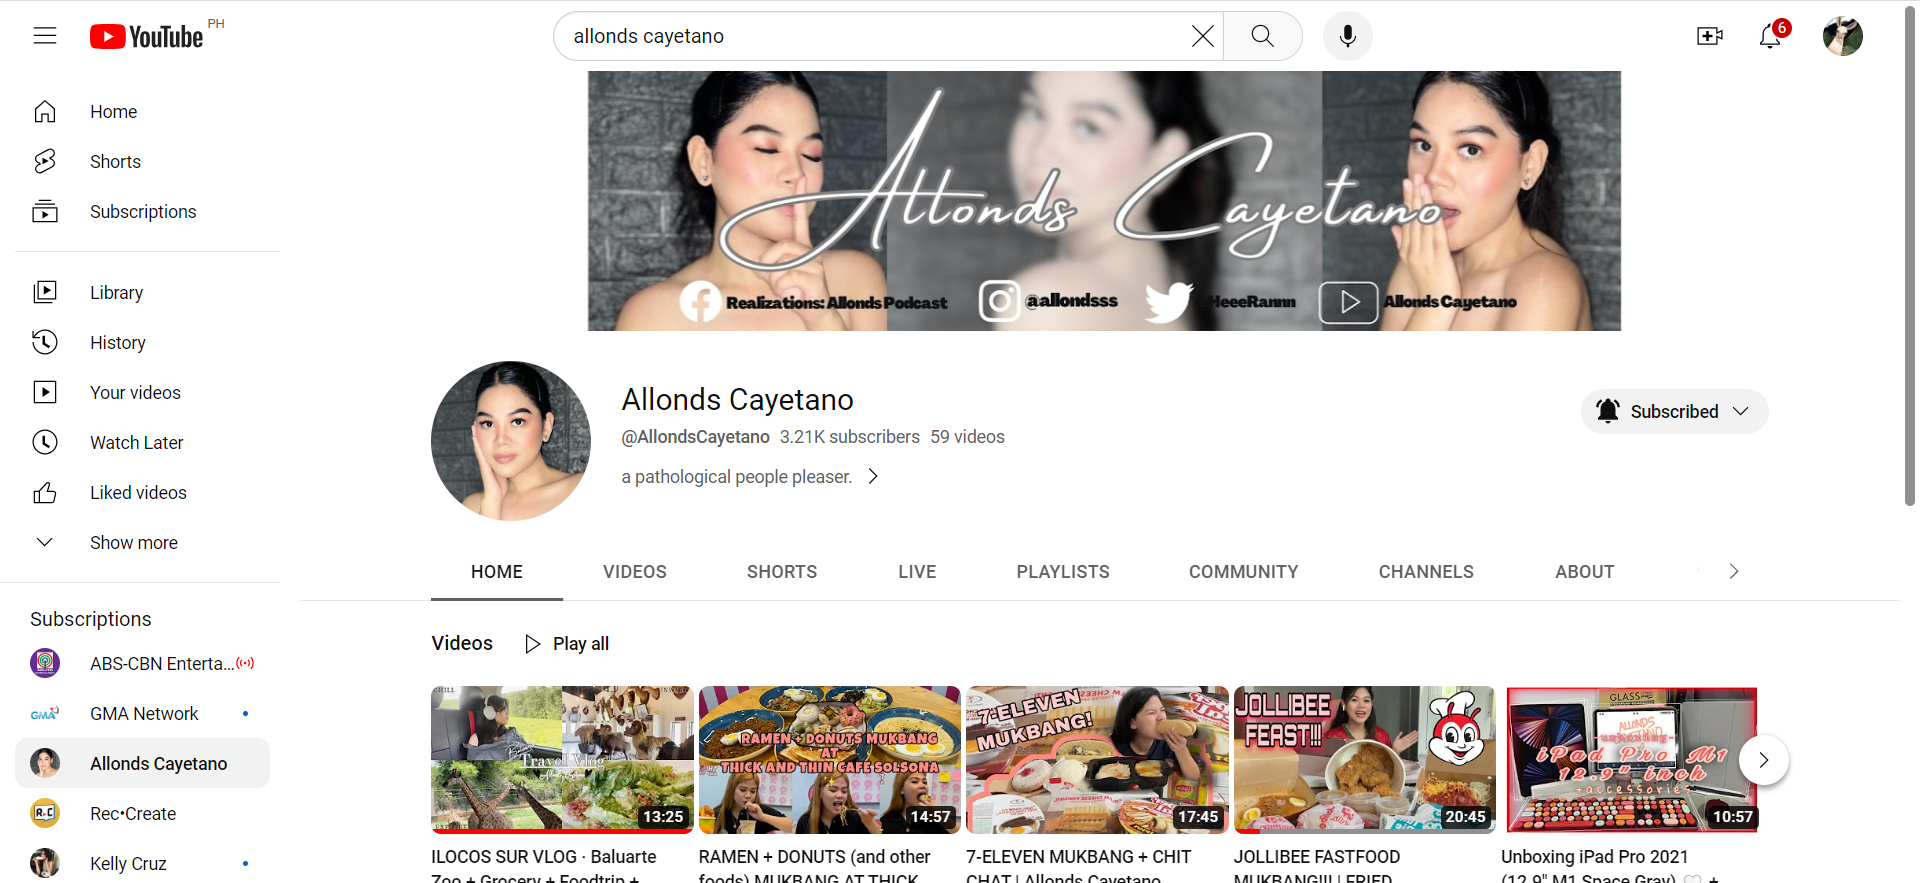Switch to the COMMUNITY tab

[1244, 572]
